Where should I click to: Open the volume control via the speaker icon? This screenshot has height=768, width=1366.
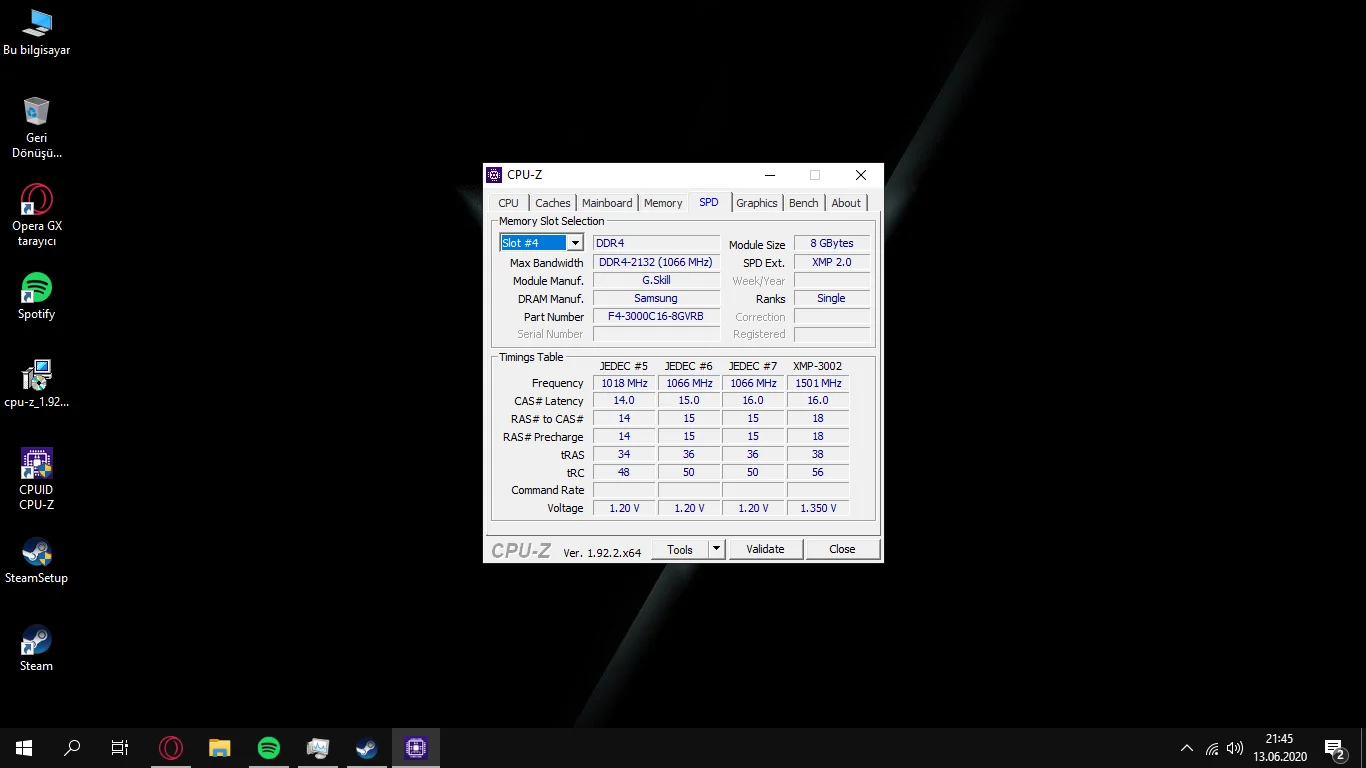[1234, 747]
